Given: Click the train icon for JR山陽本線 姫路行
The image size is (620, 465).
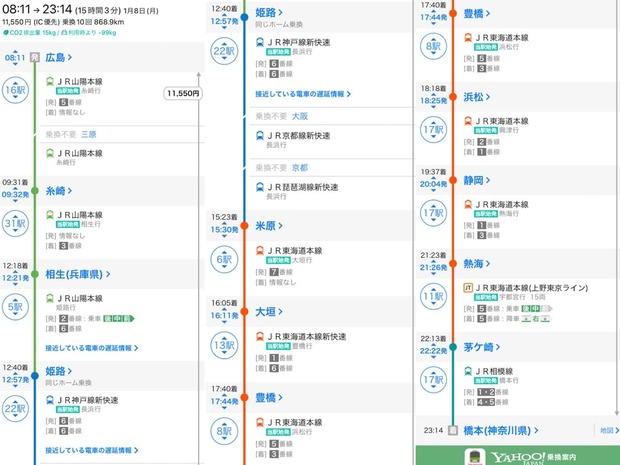Looking at the screenshot, I should point(50,299).
